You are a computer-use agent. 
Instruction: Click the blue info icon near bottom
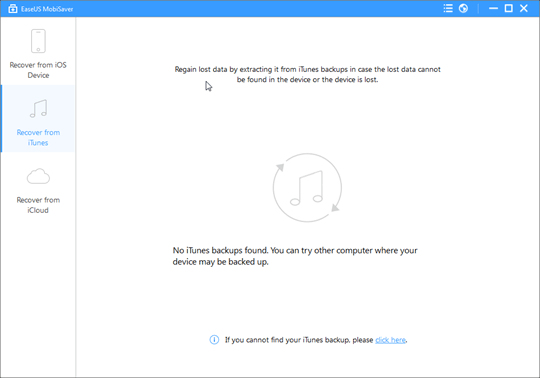(x=214, y=340)
